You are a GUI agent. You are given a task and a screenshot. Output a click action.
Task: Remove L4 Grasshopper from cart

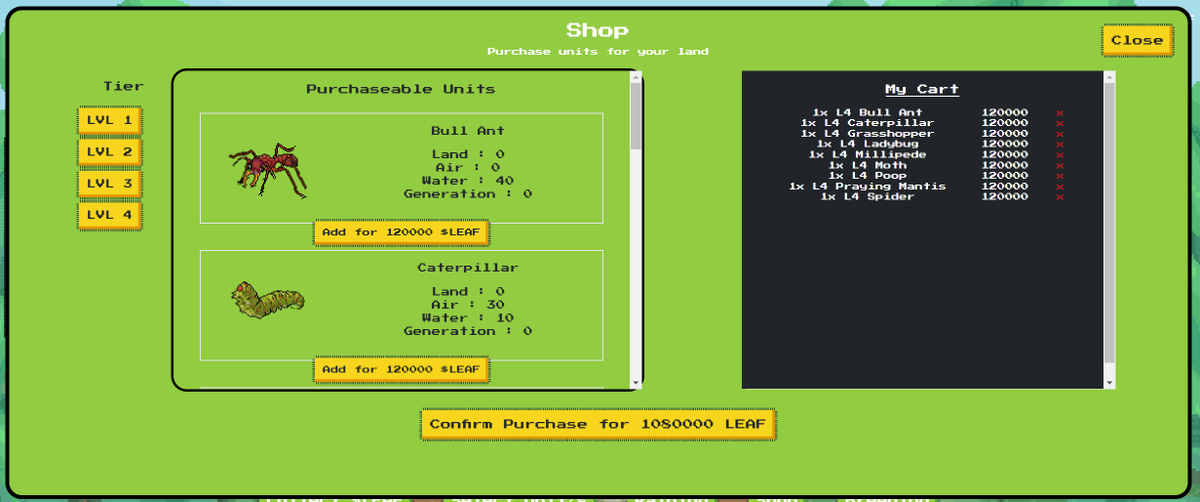point(1060,134)
